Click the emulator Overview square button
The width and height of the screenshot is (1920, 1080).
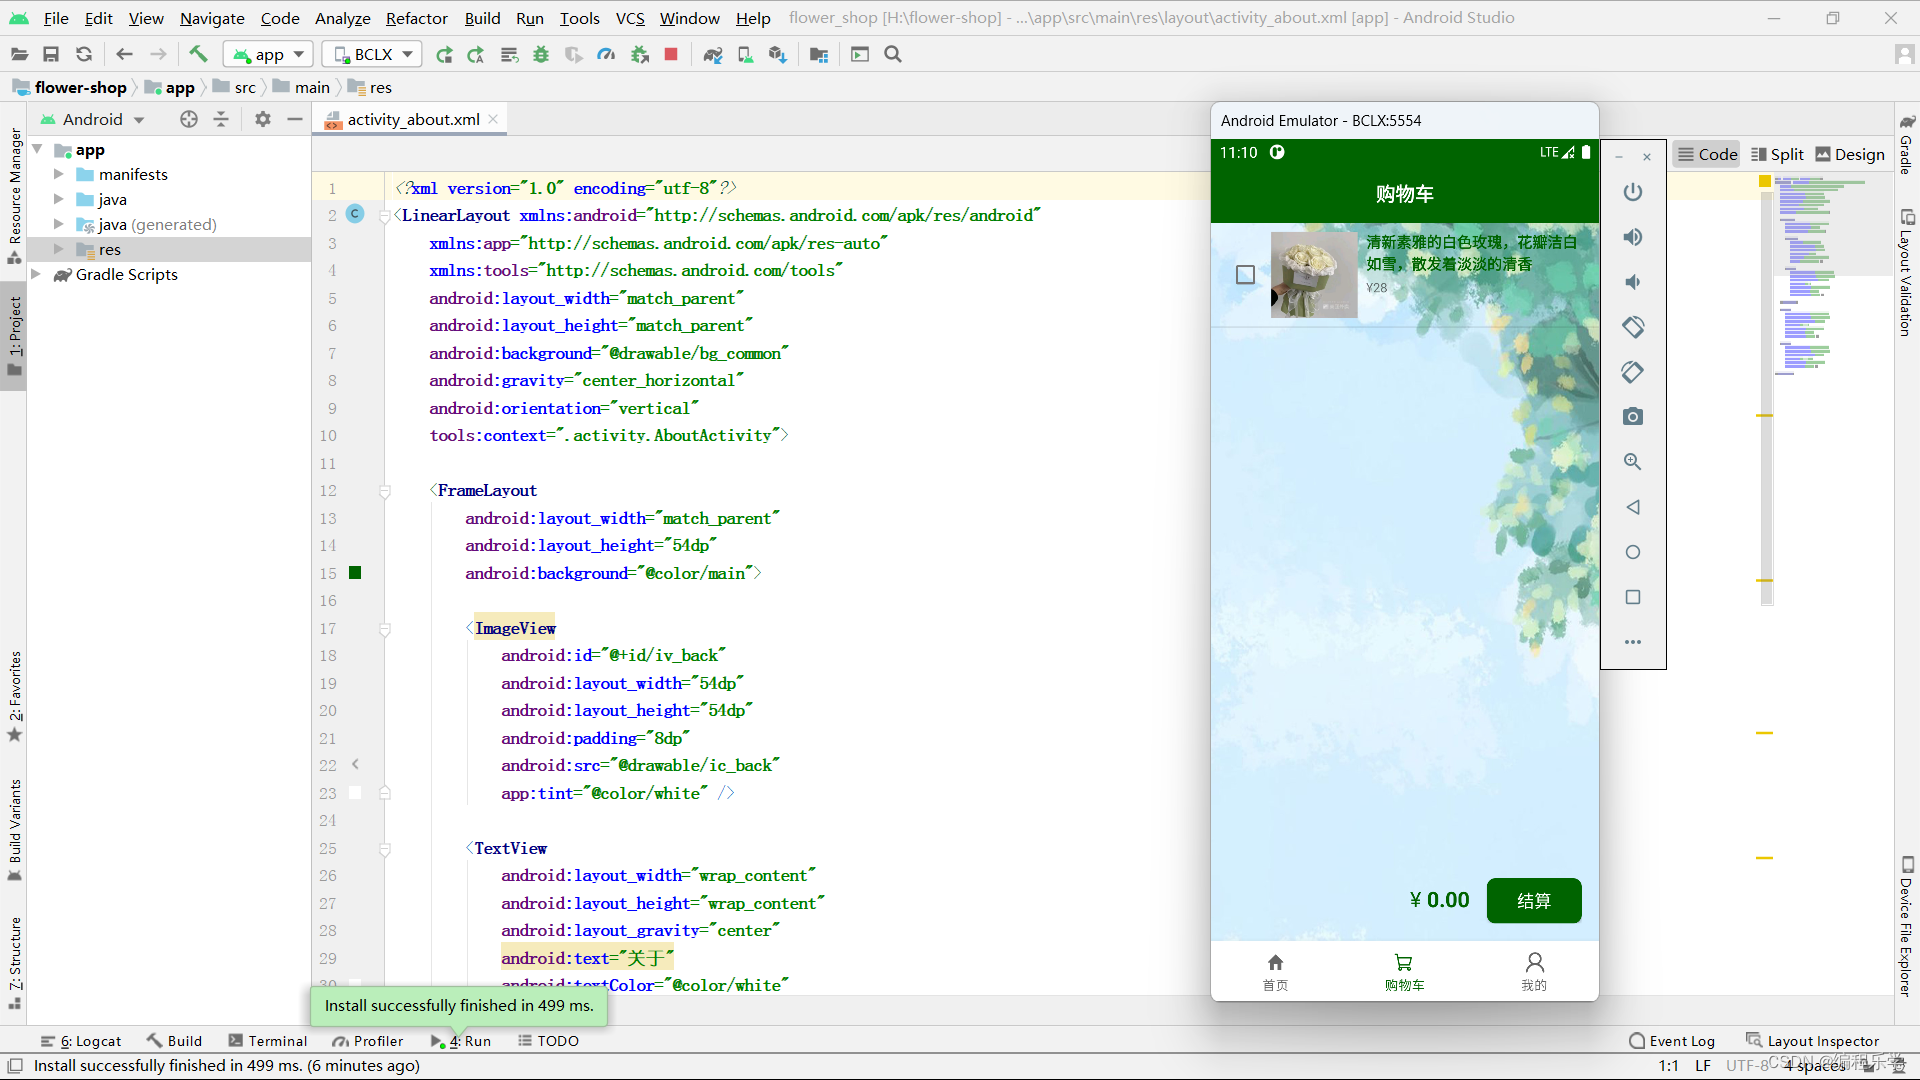(x=1633, y=597)
